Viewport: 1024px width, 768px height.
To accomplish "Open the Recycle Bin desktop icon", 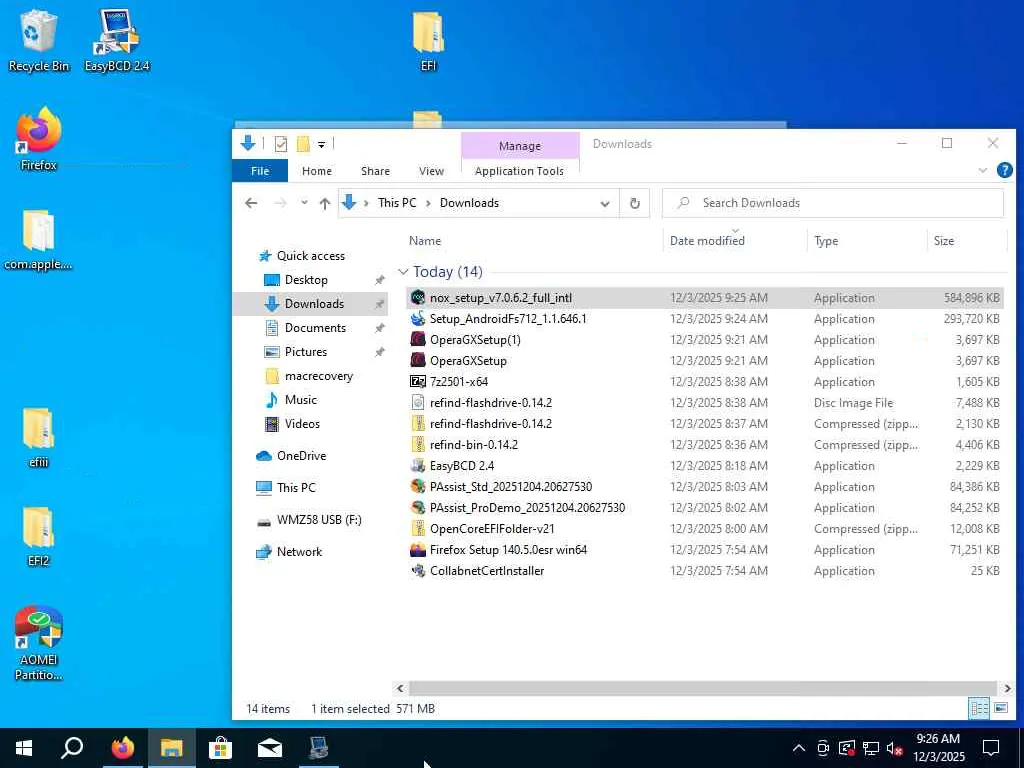I will (x=38, y=40).
